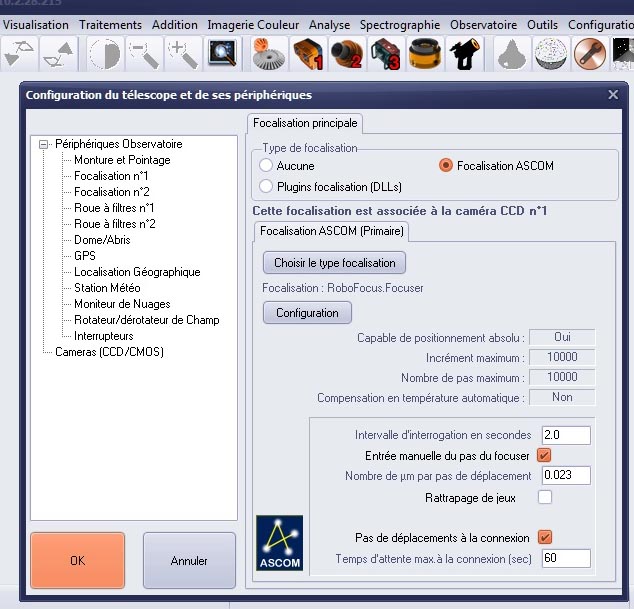Click the ASCOM logo icon
This screenshot has width=634, height=609.
point(278,543)
